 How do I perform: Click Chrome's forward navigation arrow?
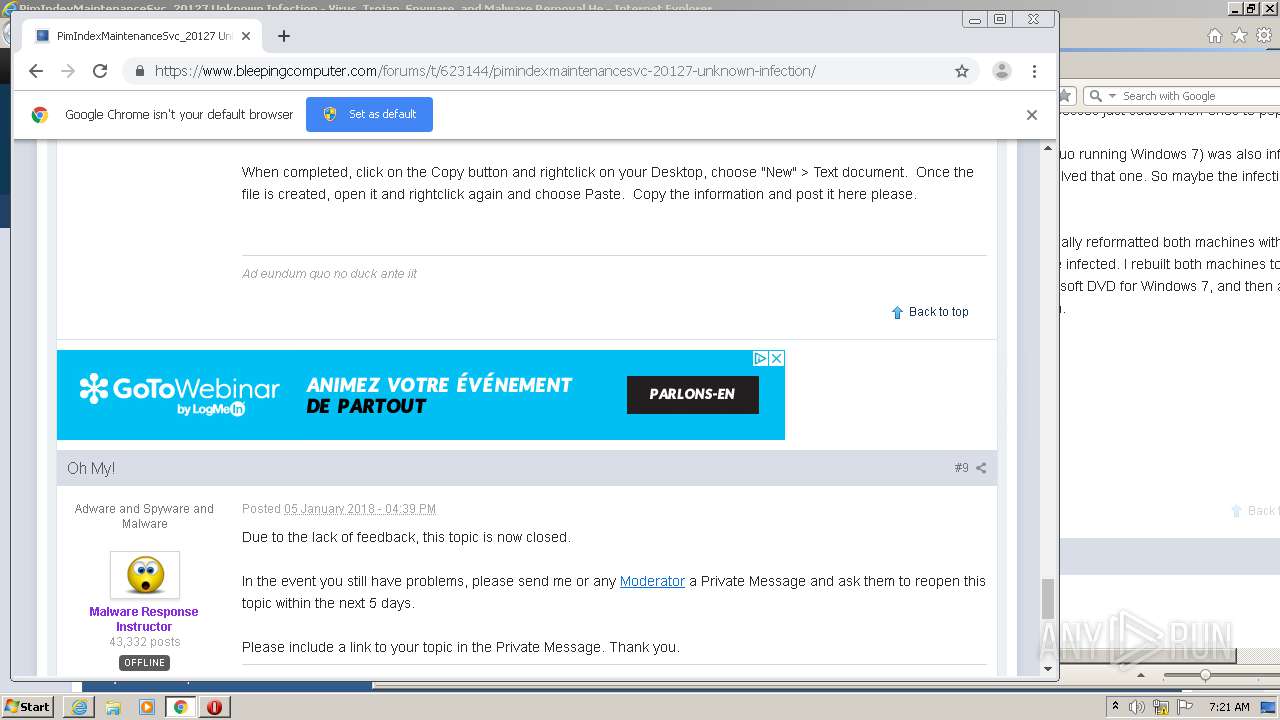(x=68, y=71)
